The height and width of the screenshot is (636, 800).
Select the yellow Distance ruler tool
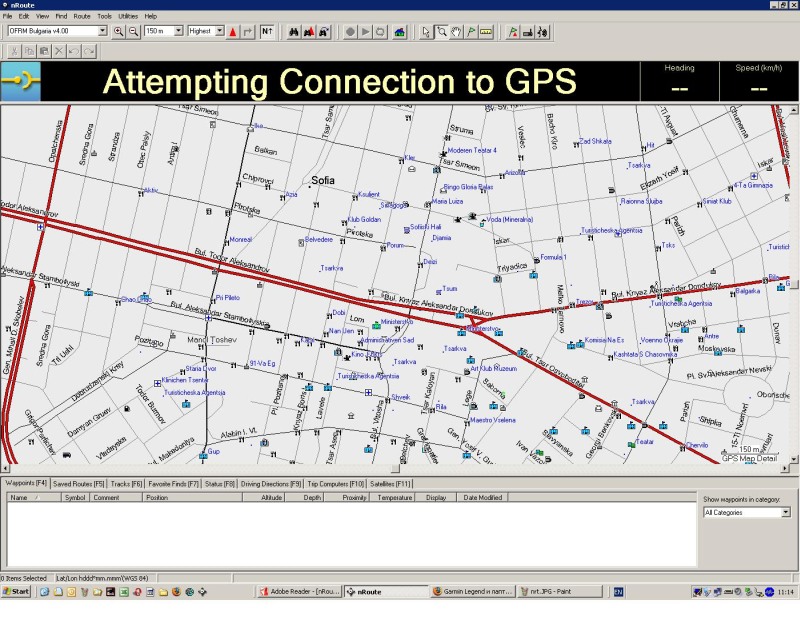point(486,32)
